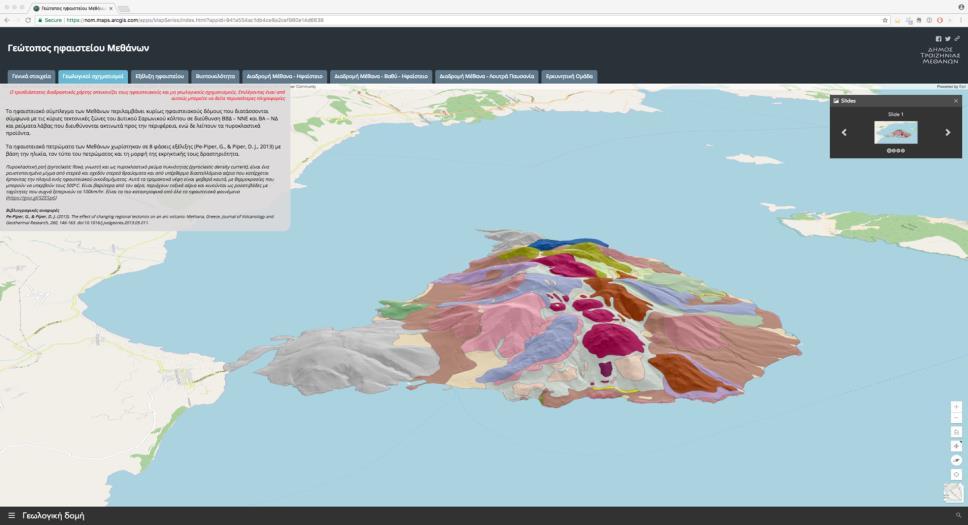Viewport: 968px width, 525px height.
Task: Click the gray limestone peninsula area
Action: (346, 361)
